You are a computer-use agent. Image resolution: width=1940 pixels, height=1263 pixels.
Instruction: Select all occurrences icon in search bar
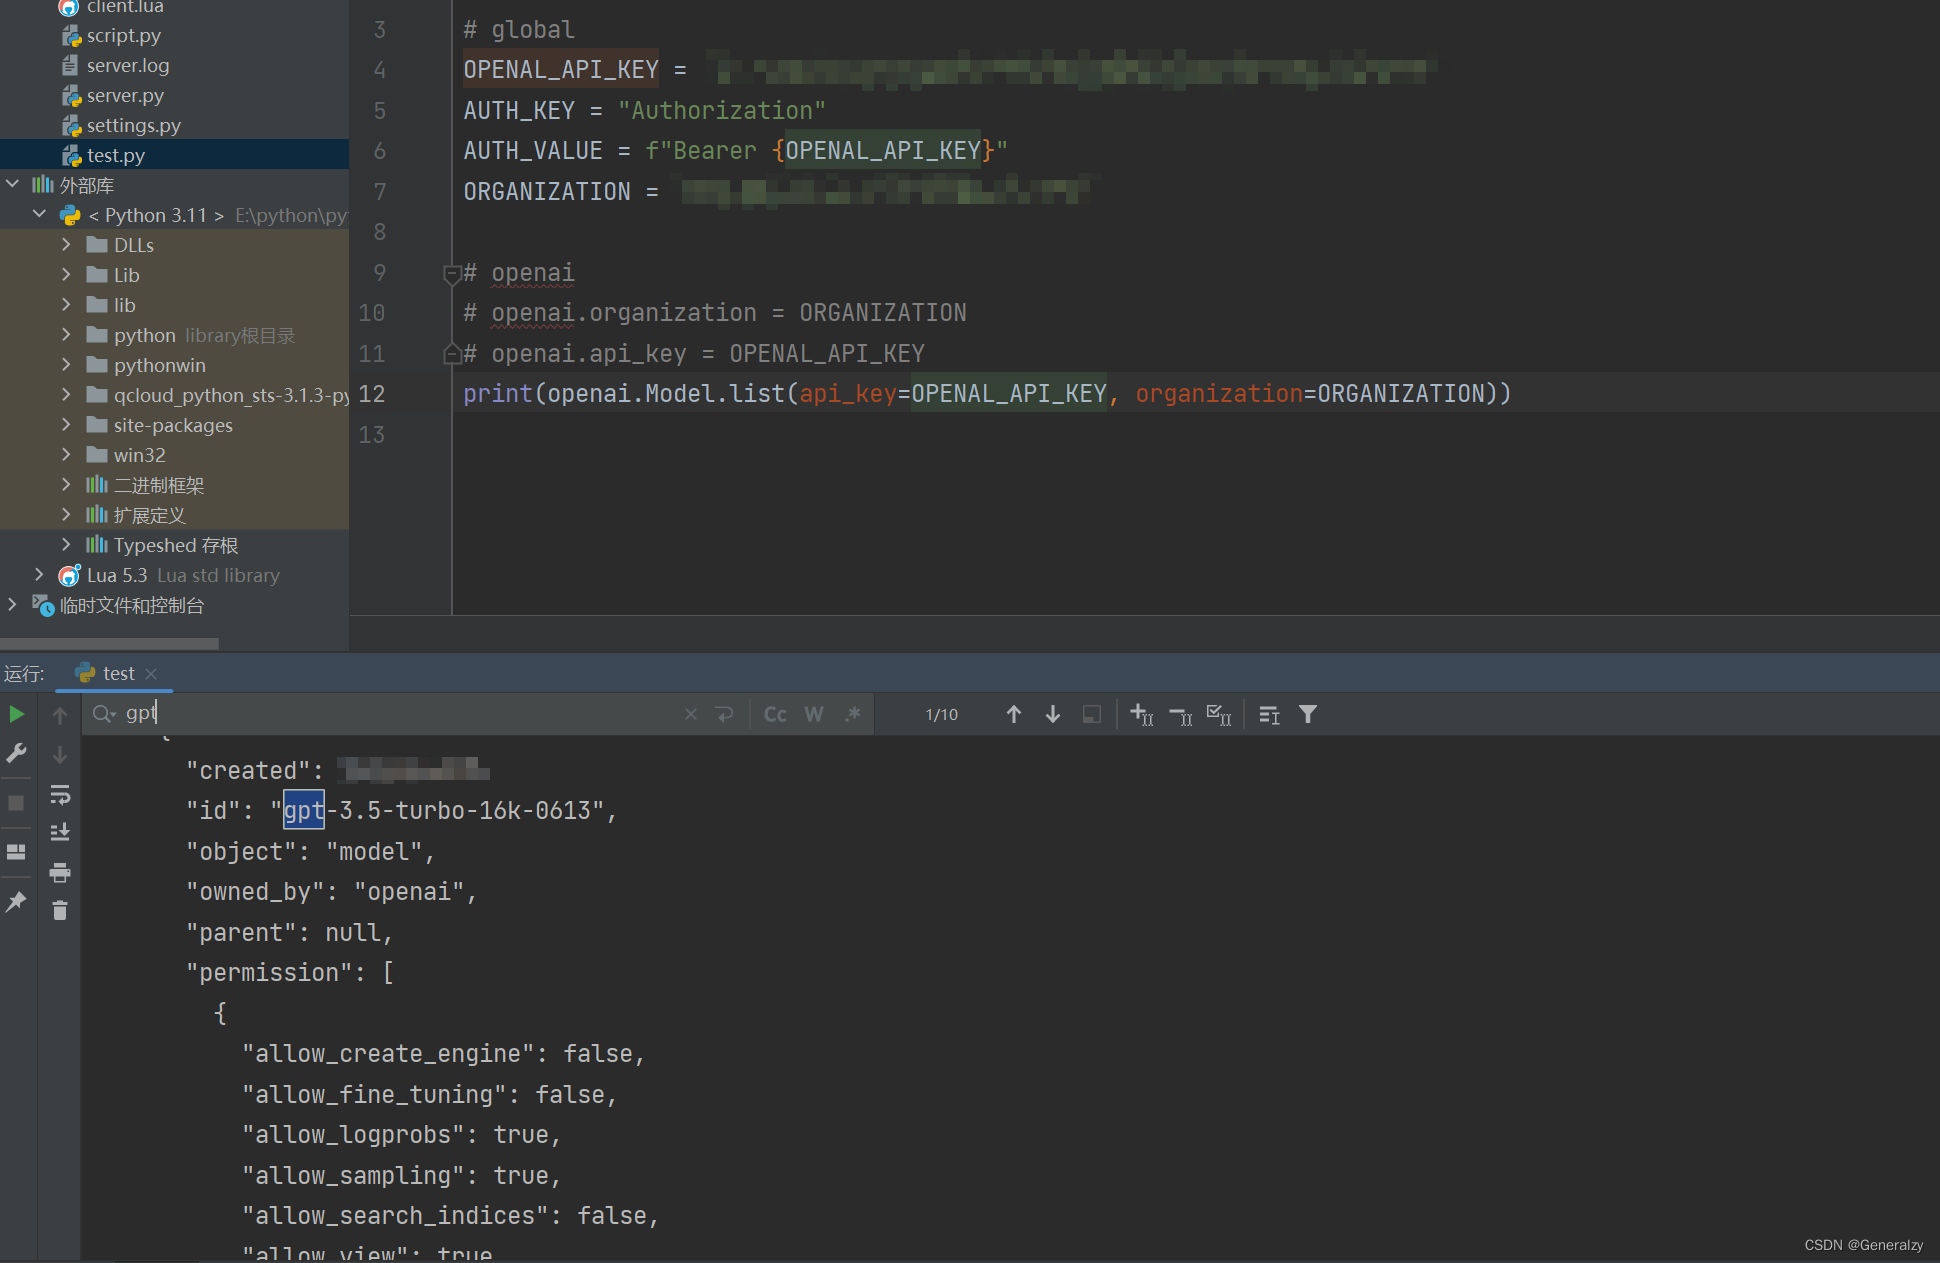(1219, 714)
